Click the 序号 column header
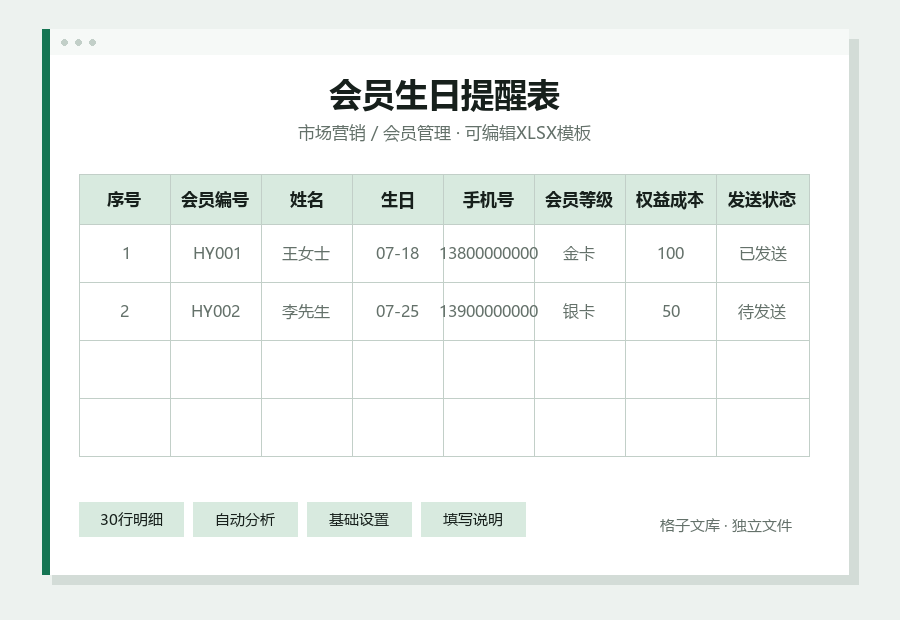Screen dimensions: 900x620 (125, 200)
